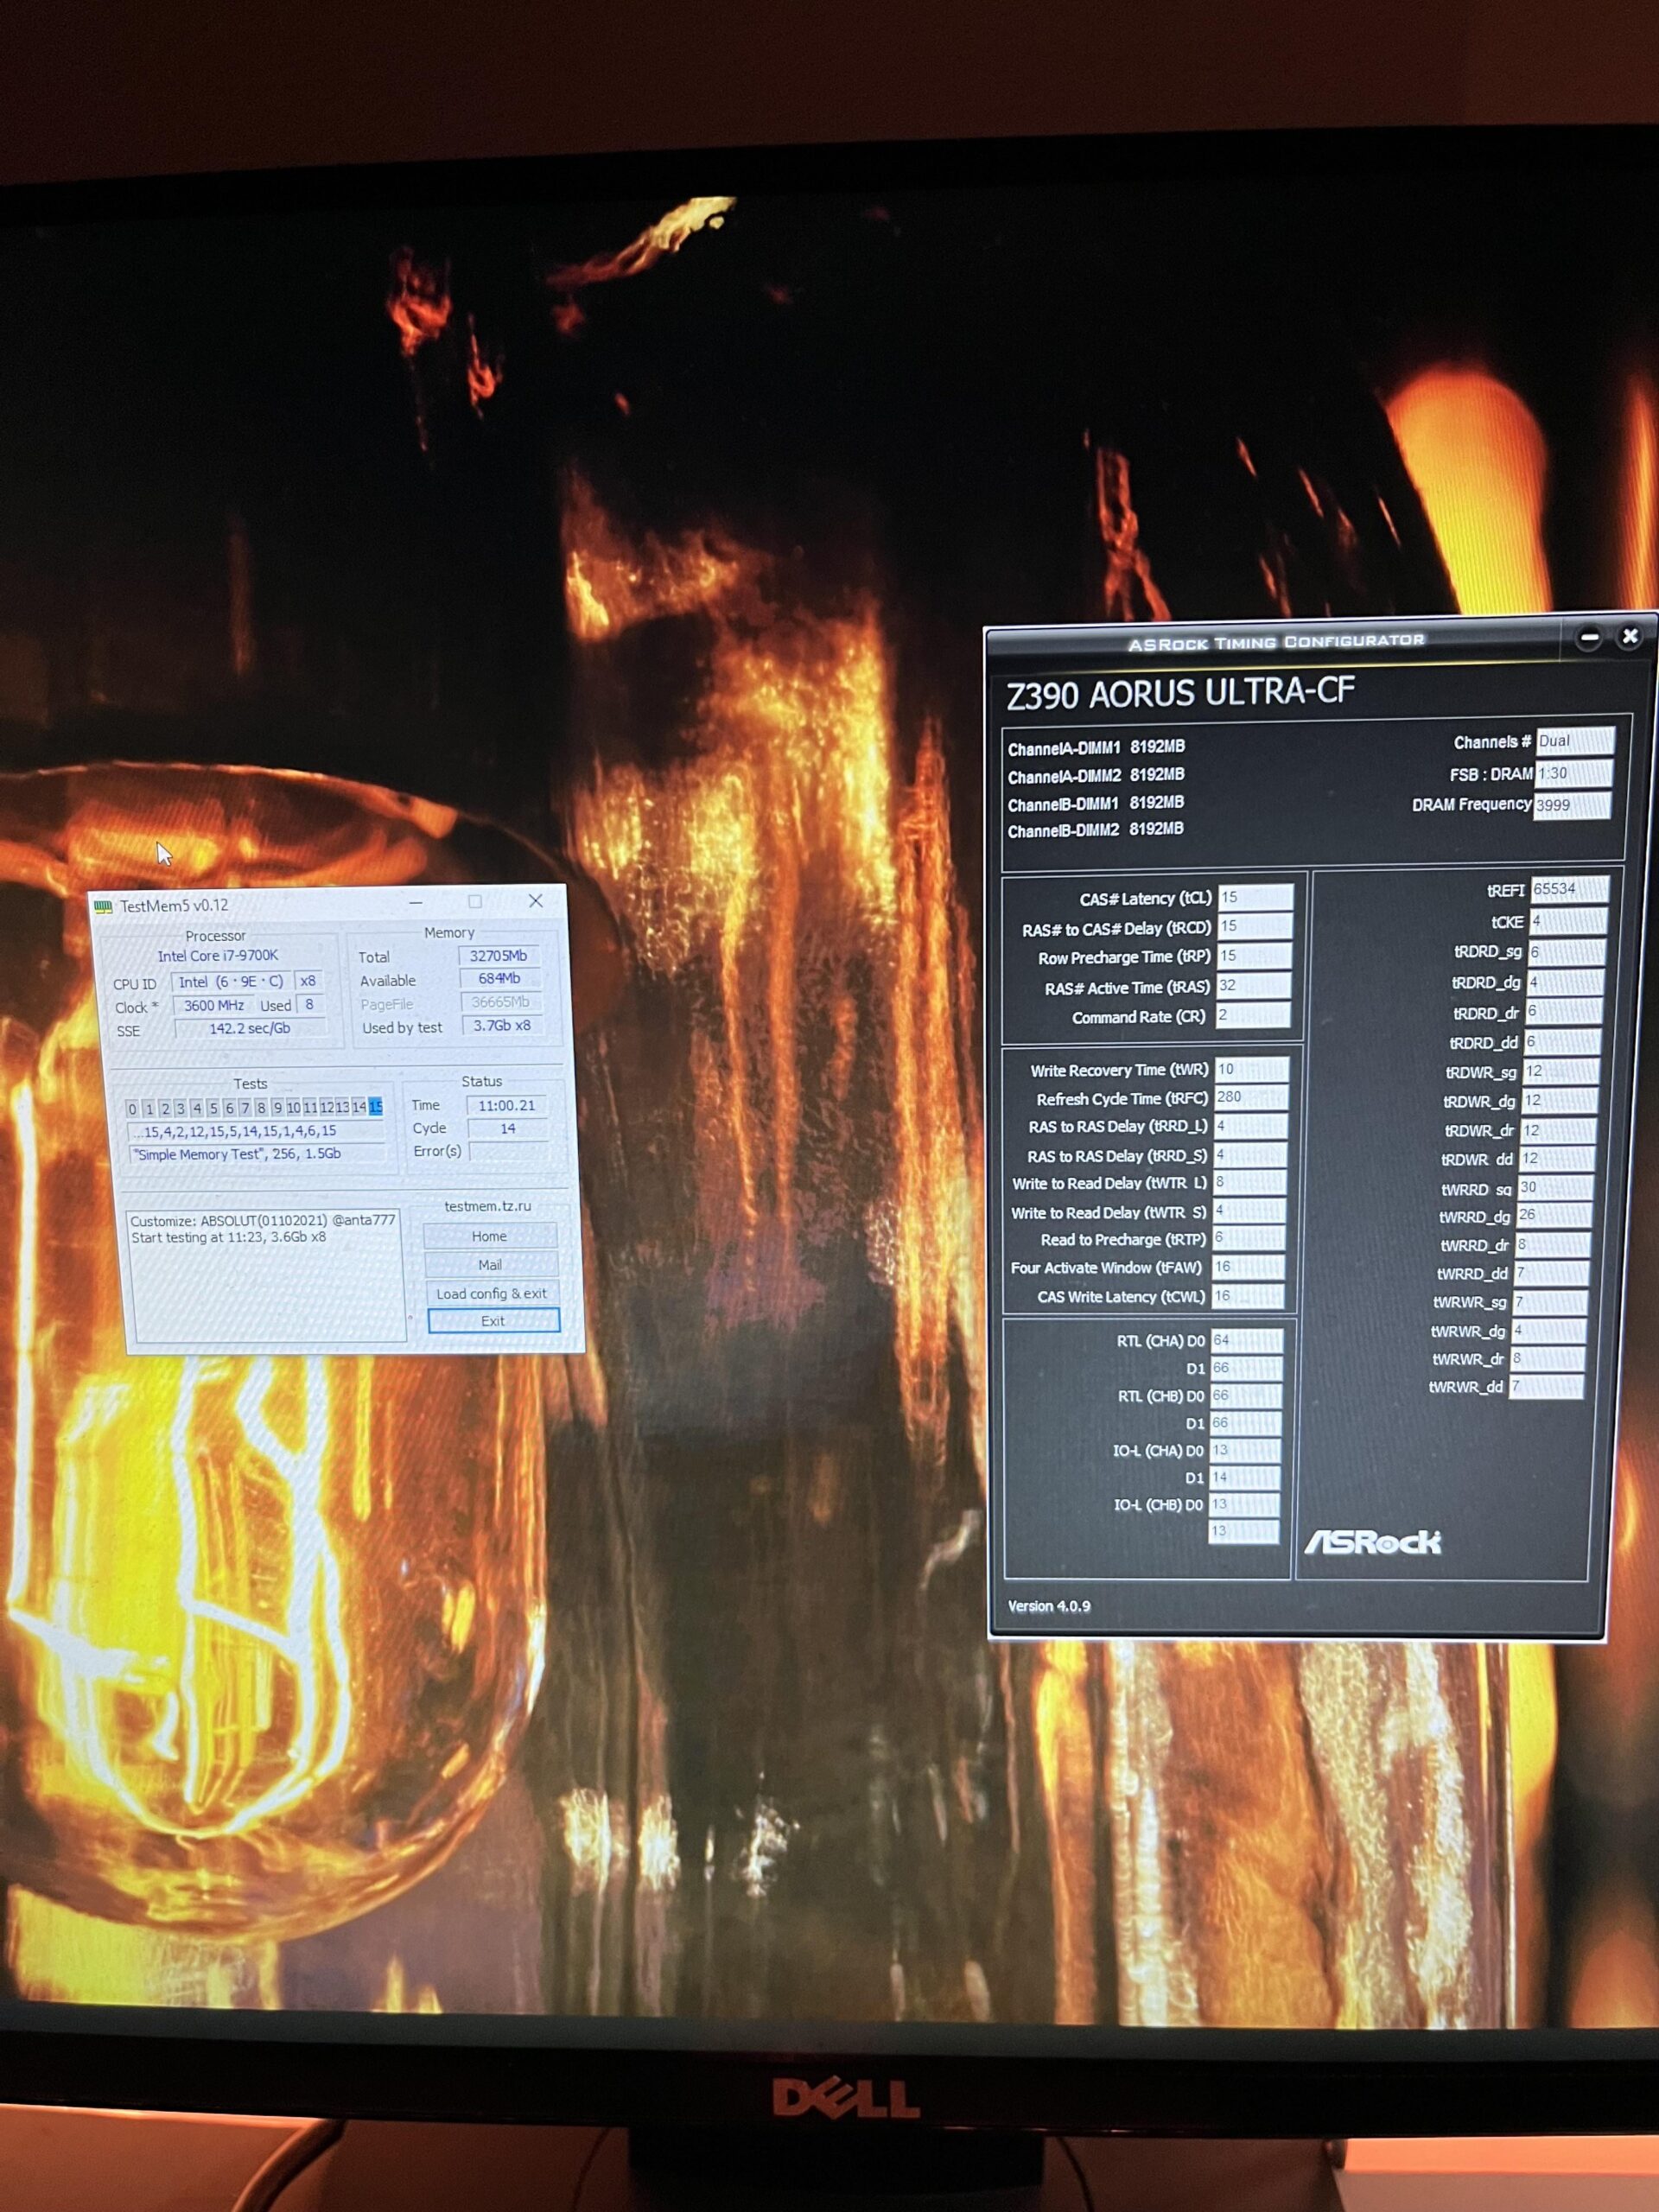Click the Available memory value 684Mb
Viewport: 1659px width, 2212px height.
[500, 979]
